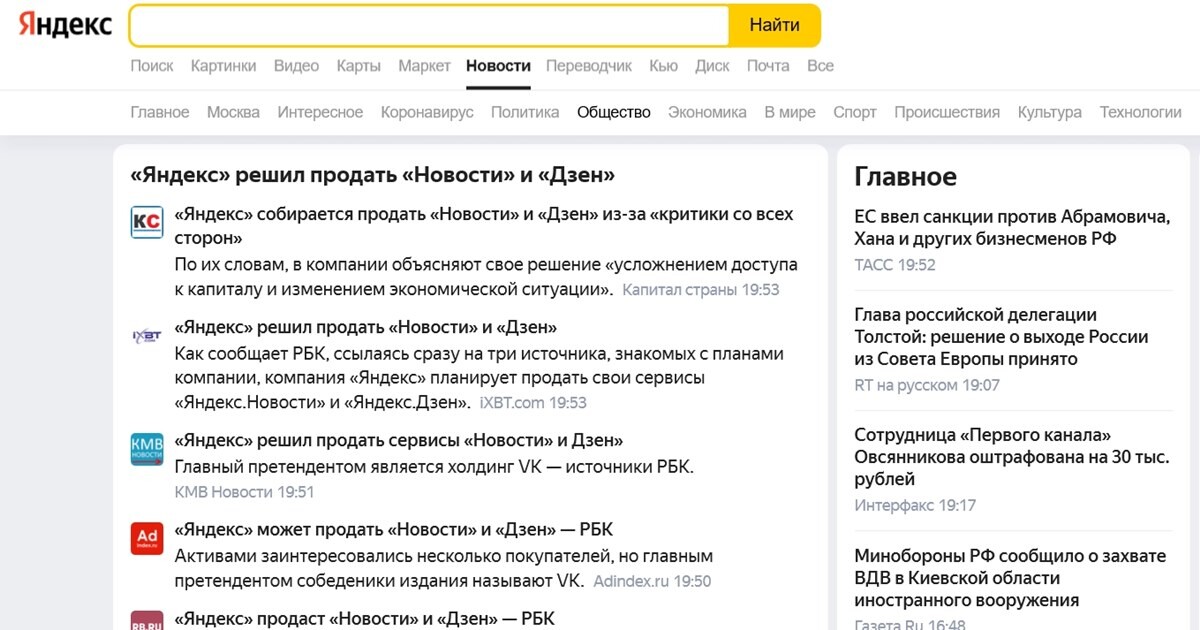
Task: Open headline about EU sanctions against Абрамович
Action: pyautogui.click(x=1012, y=227)
